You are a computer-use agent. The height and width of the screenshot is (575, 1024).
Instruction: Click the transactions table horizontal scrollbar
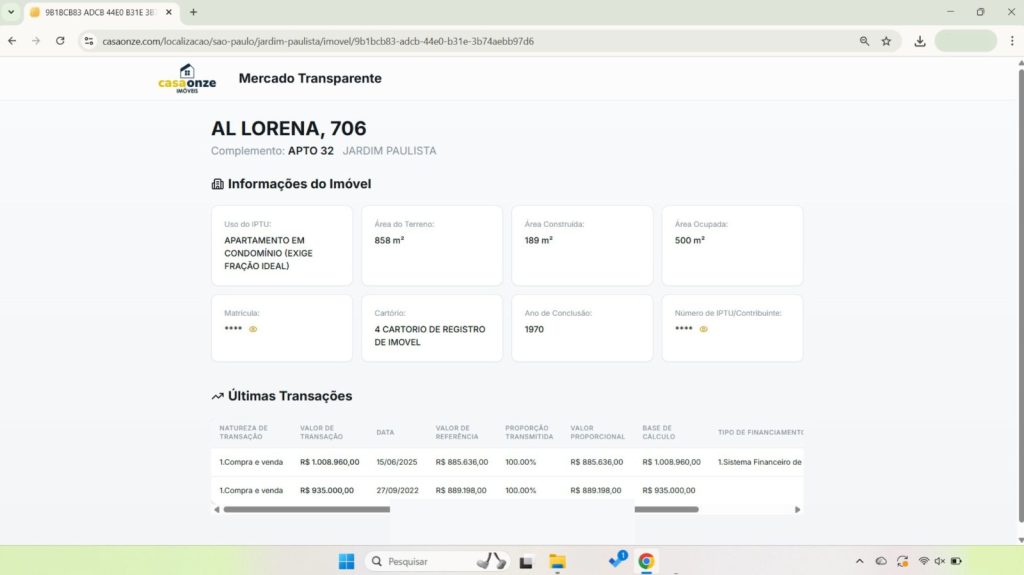305,509
